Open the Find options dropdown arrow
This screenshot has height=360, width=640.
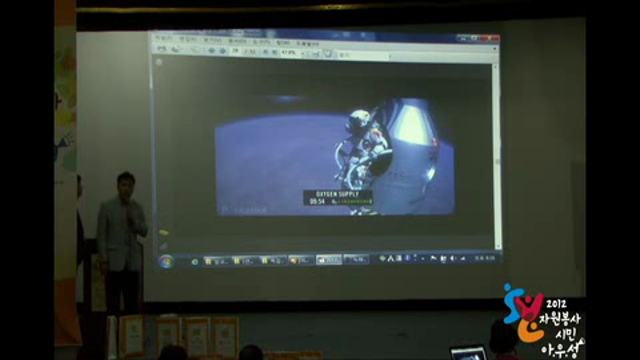[x=390, y=56]
